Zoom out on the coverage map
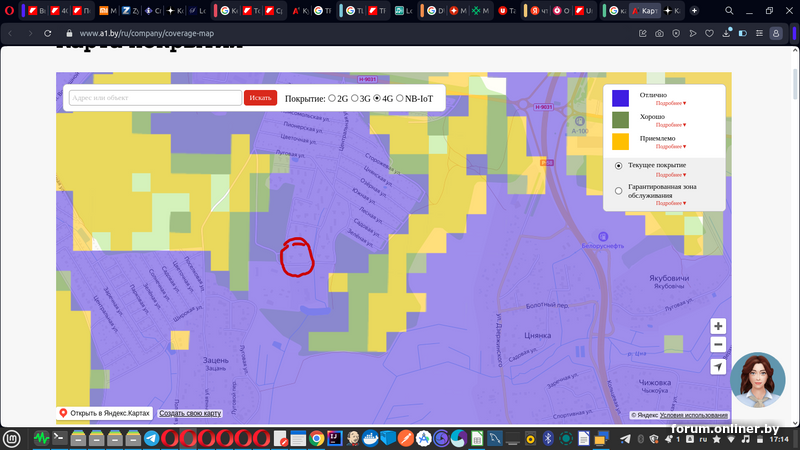 point(718,344)
